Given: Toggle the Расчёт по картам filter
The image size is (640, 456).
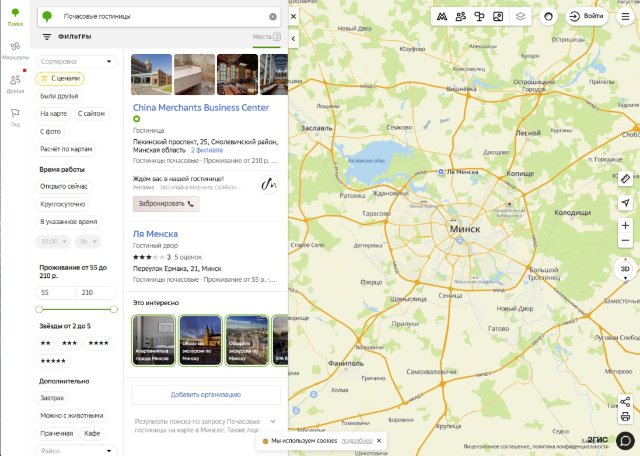Looking at the screenshot, I should pos(66,149).
